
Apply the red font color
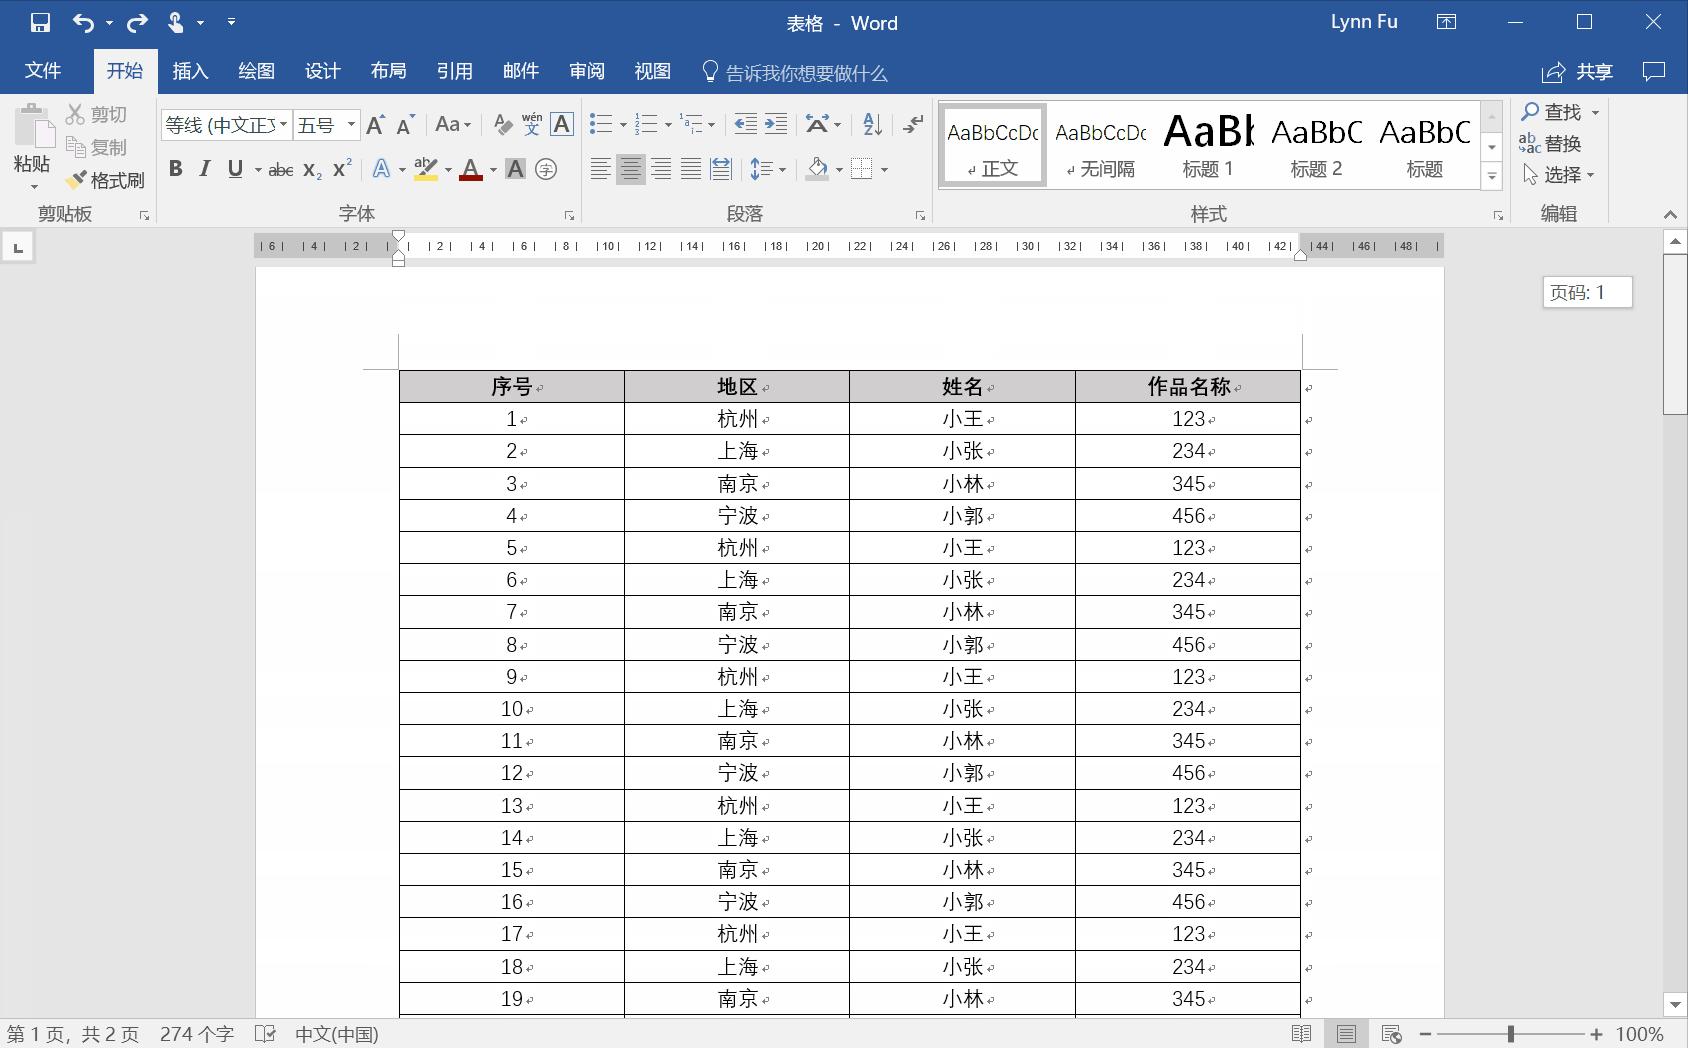471,169
